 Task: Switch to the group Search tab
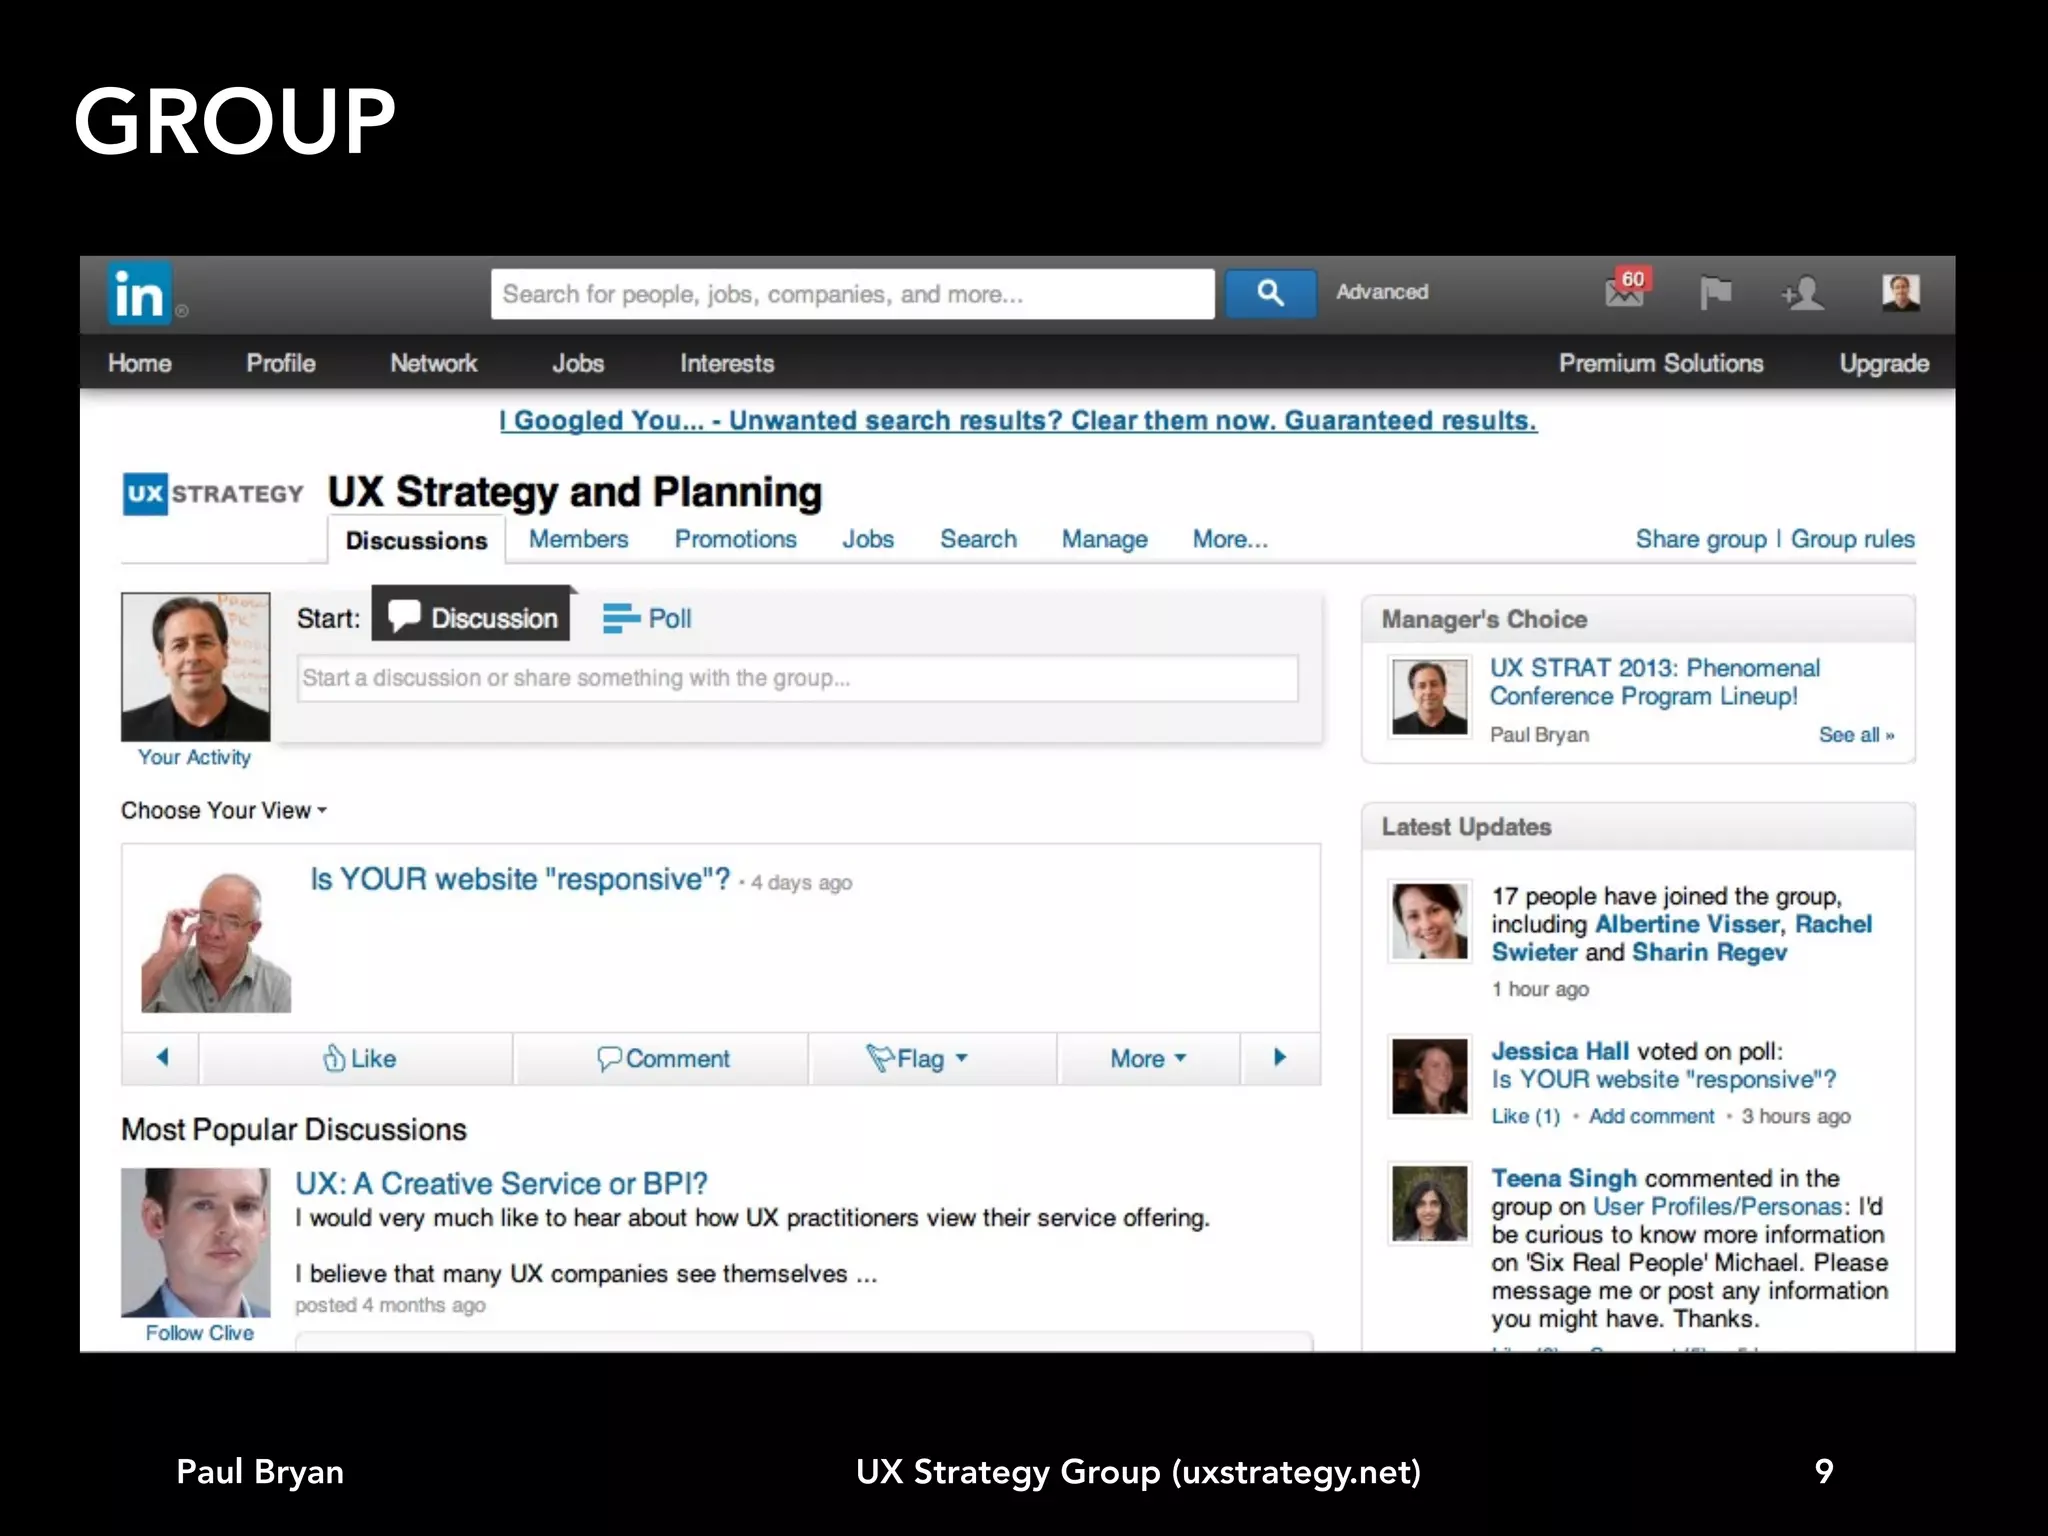tap(978, 539)
